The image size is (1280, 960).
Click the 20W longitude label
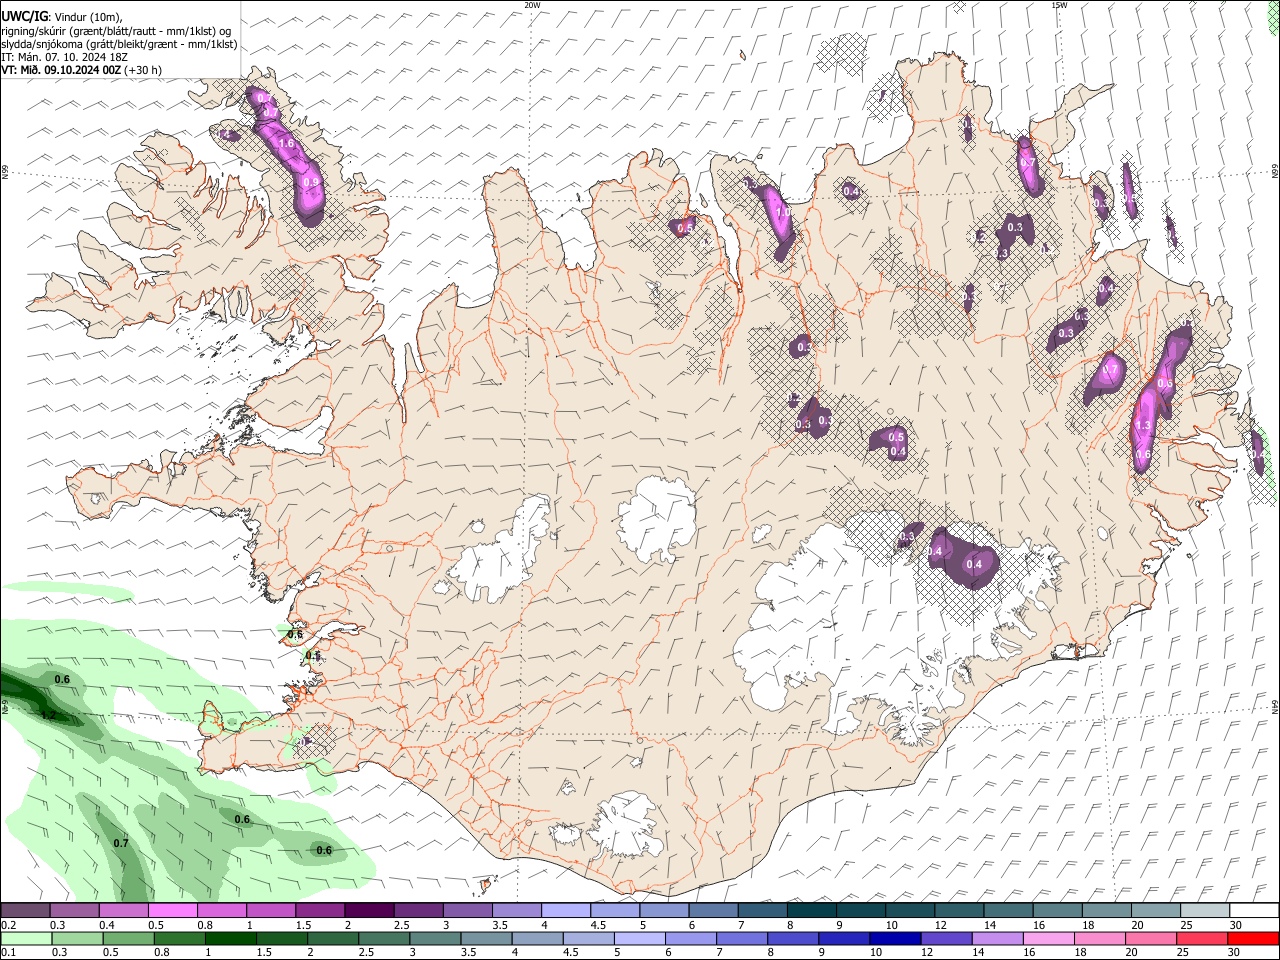pos(532,5)
